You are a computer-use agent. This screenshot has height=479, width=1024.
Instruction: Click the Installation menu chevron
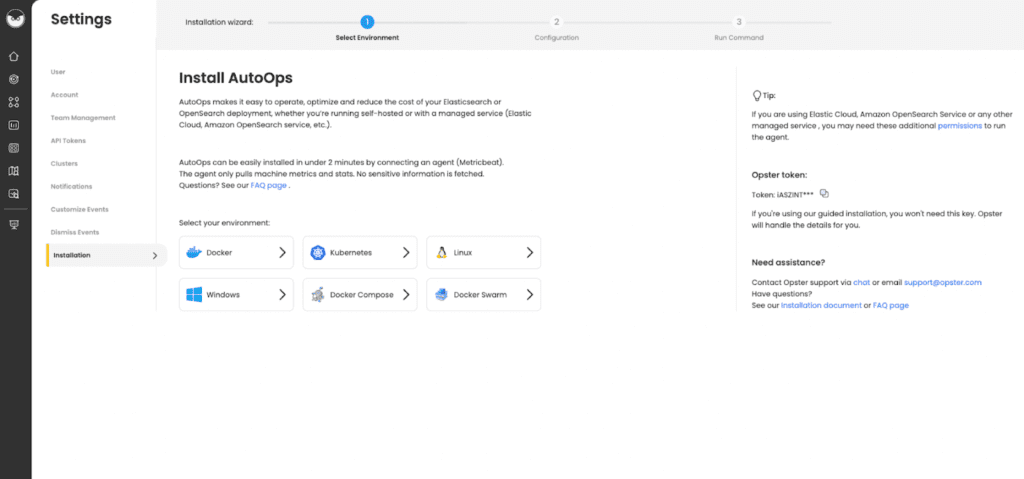coord(155,256)
